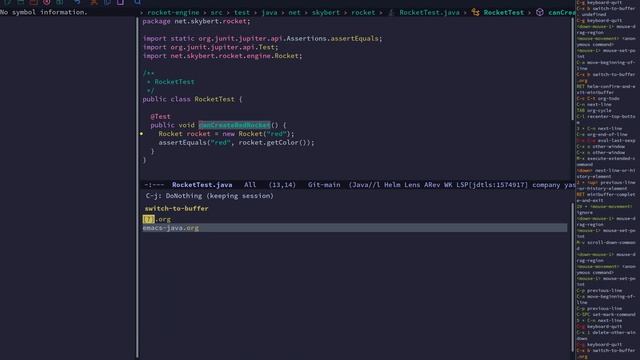This screenshot has height=360, width=640.
Task: Click the Java file icon before RocketTest.java breadcrumb
Action: tap(391, 12)
